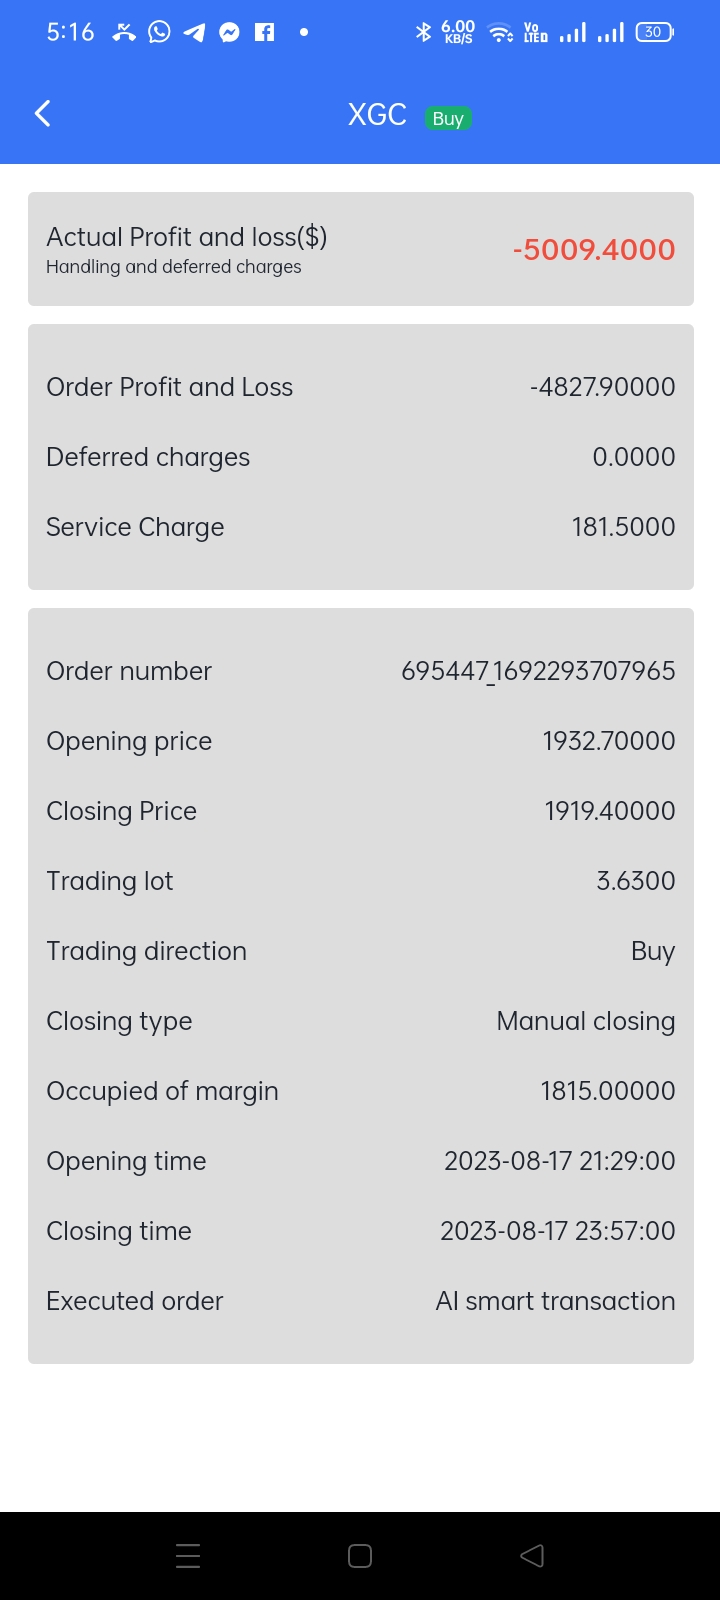Tap the battery level indicator
720x1600 pixels.
pos(654,32)
